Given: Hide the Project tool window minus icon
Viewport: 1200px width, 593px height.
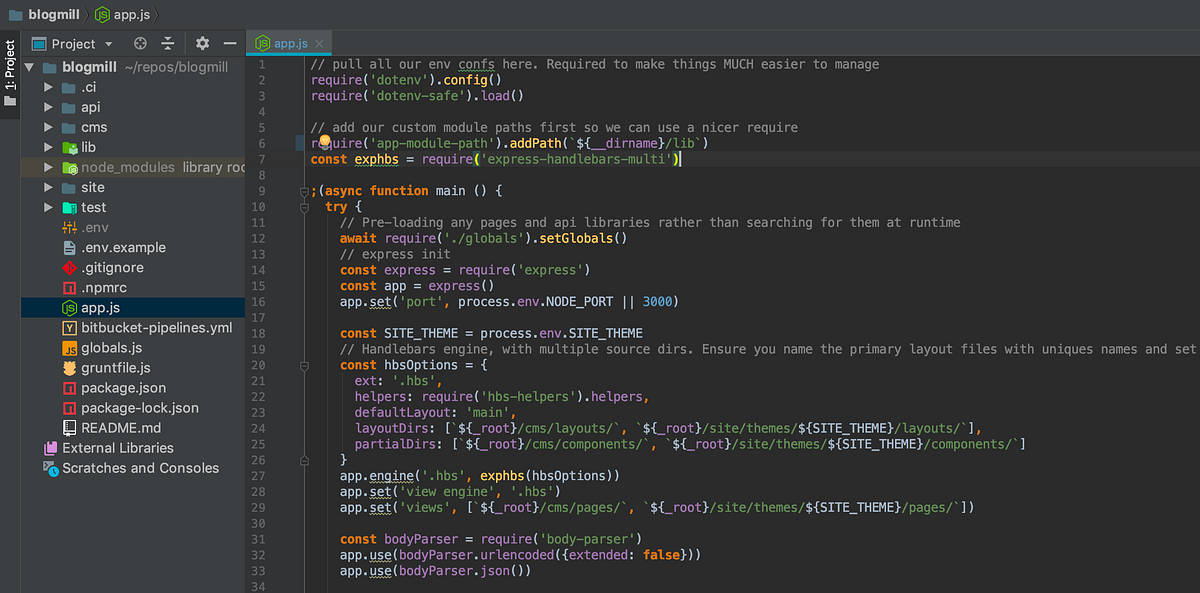Looking at the screenshot, I should tap(230, 43).
